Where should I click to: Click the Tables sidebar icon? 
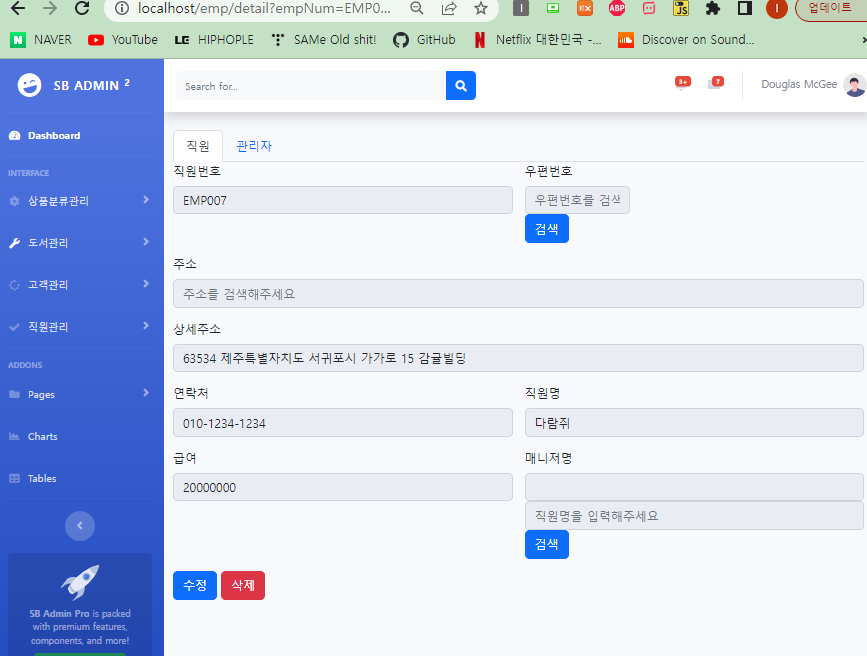(x=14, y=478)
